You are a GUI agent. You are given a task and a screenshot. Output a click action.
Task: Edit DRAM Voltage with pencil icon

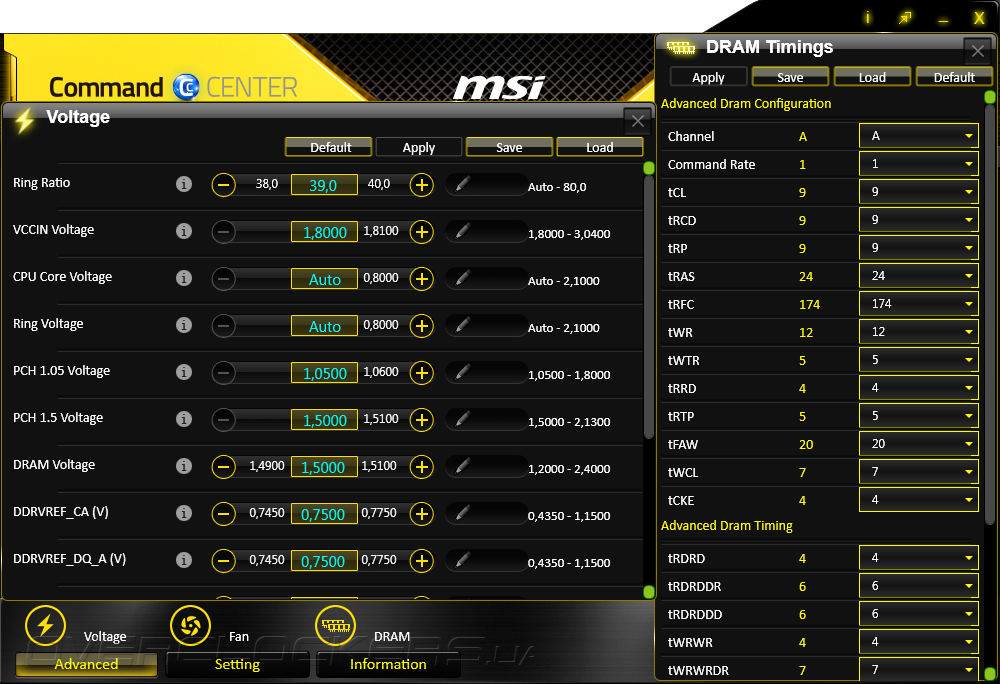463,466
